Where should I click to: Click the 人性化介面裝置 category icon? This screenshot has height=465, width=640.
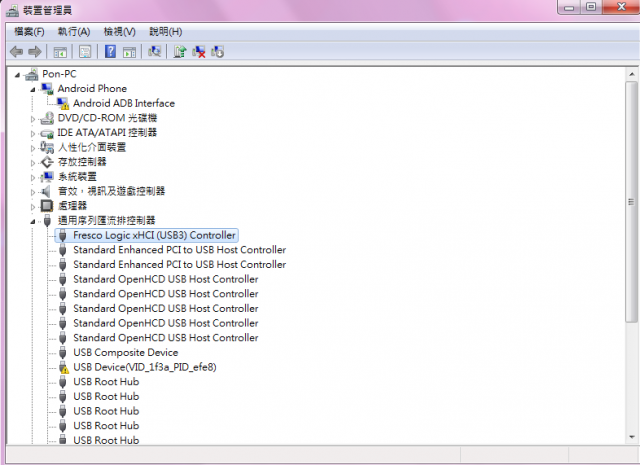tap(47, 147)
